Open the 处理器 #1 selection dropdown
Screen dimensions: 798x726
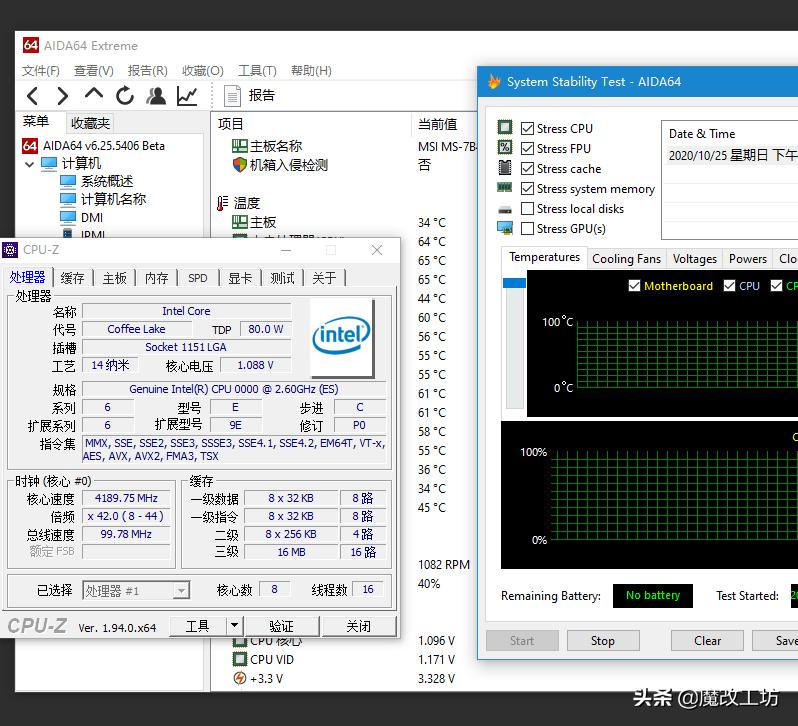point(181,591)
